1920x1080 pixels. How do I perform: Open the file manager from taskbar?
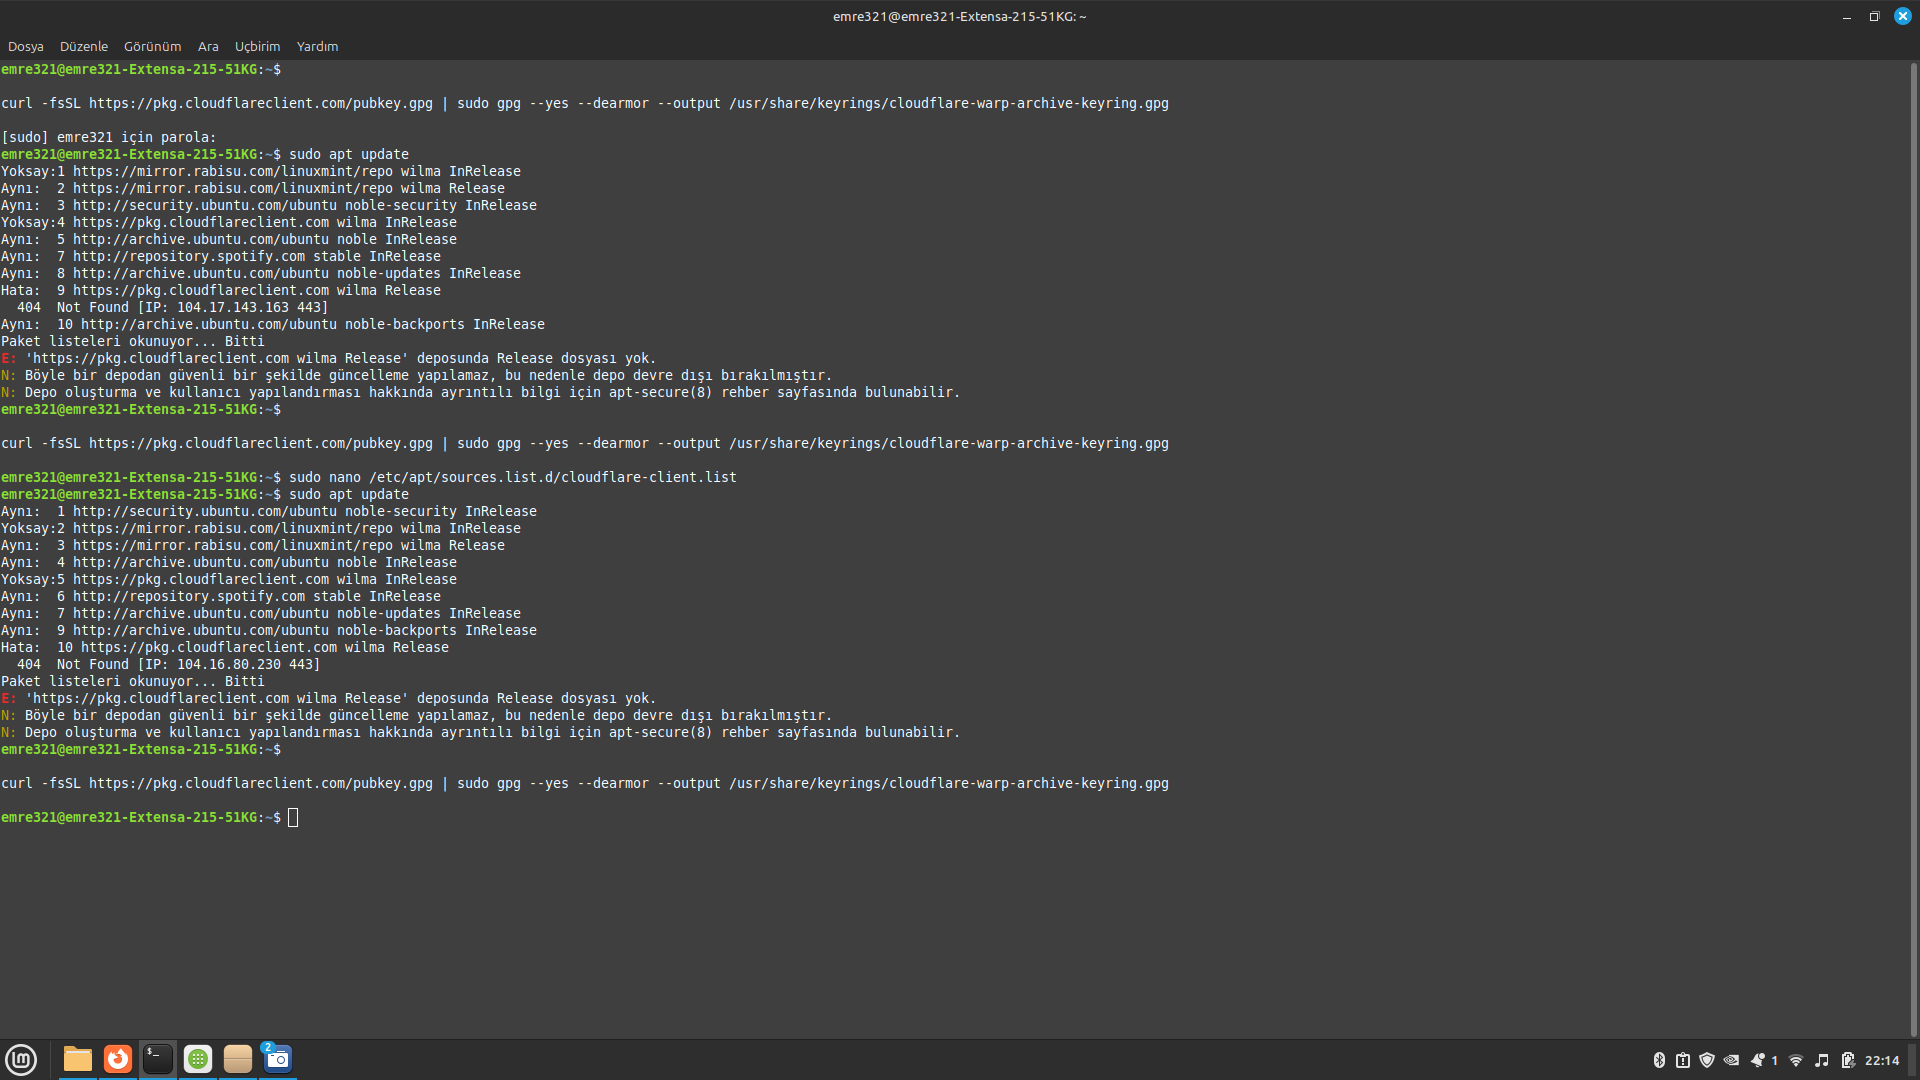pos(78,1059)
